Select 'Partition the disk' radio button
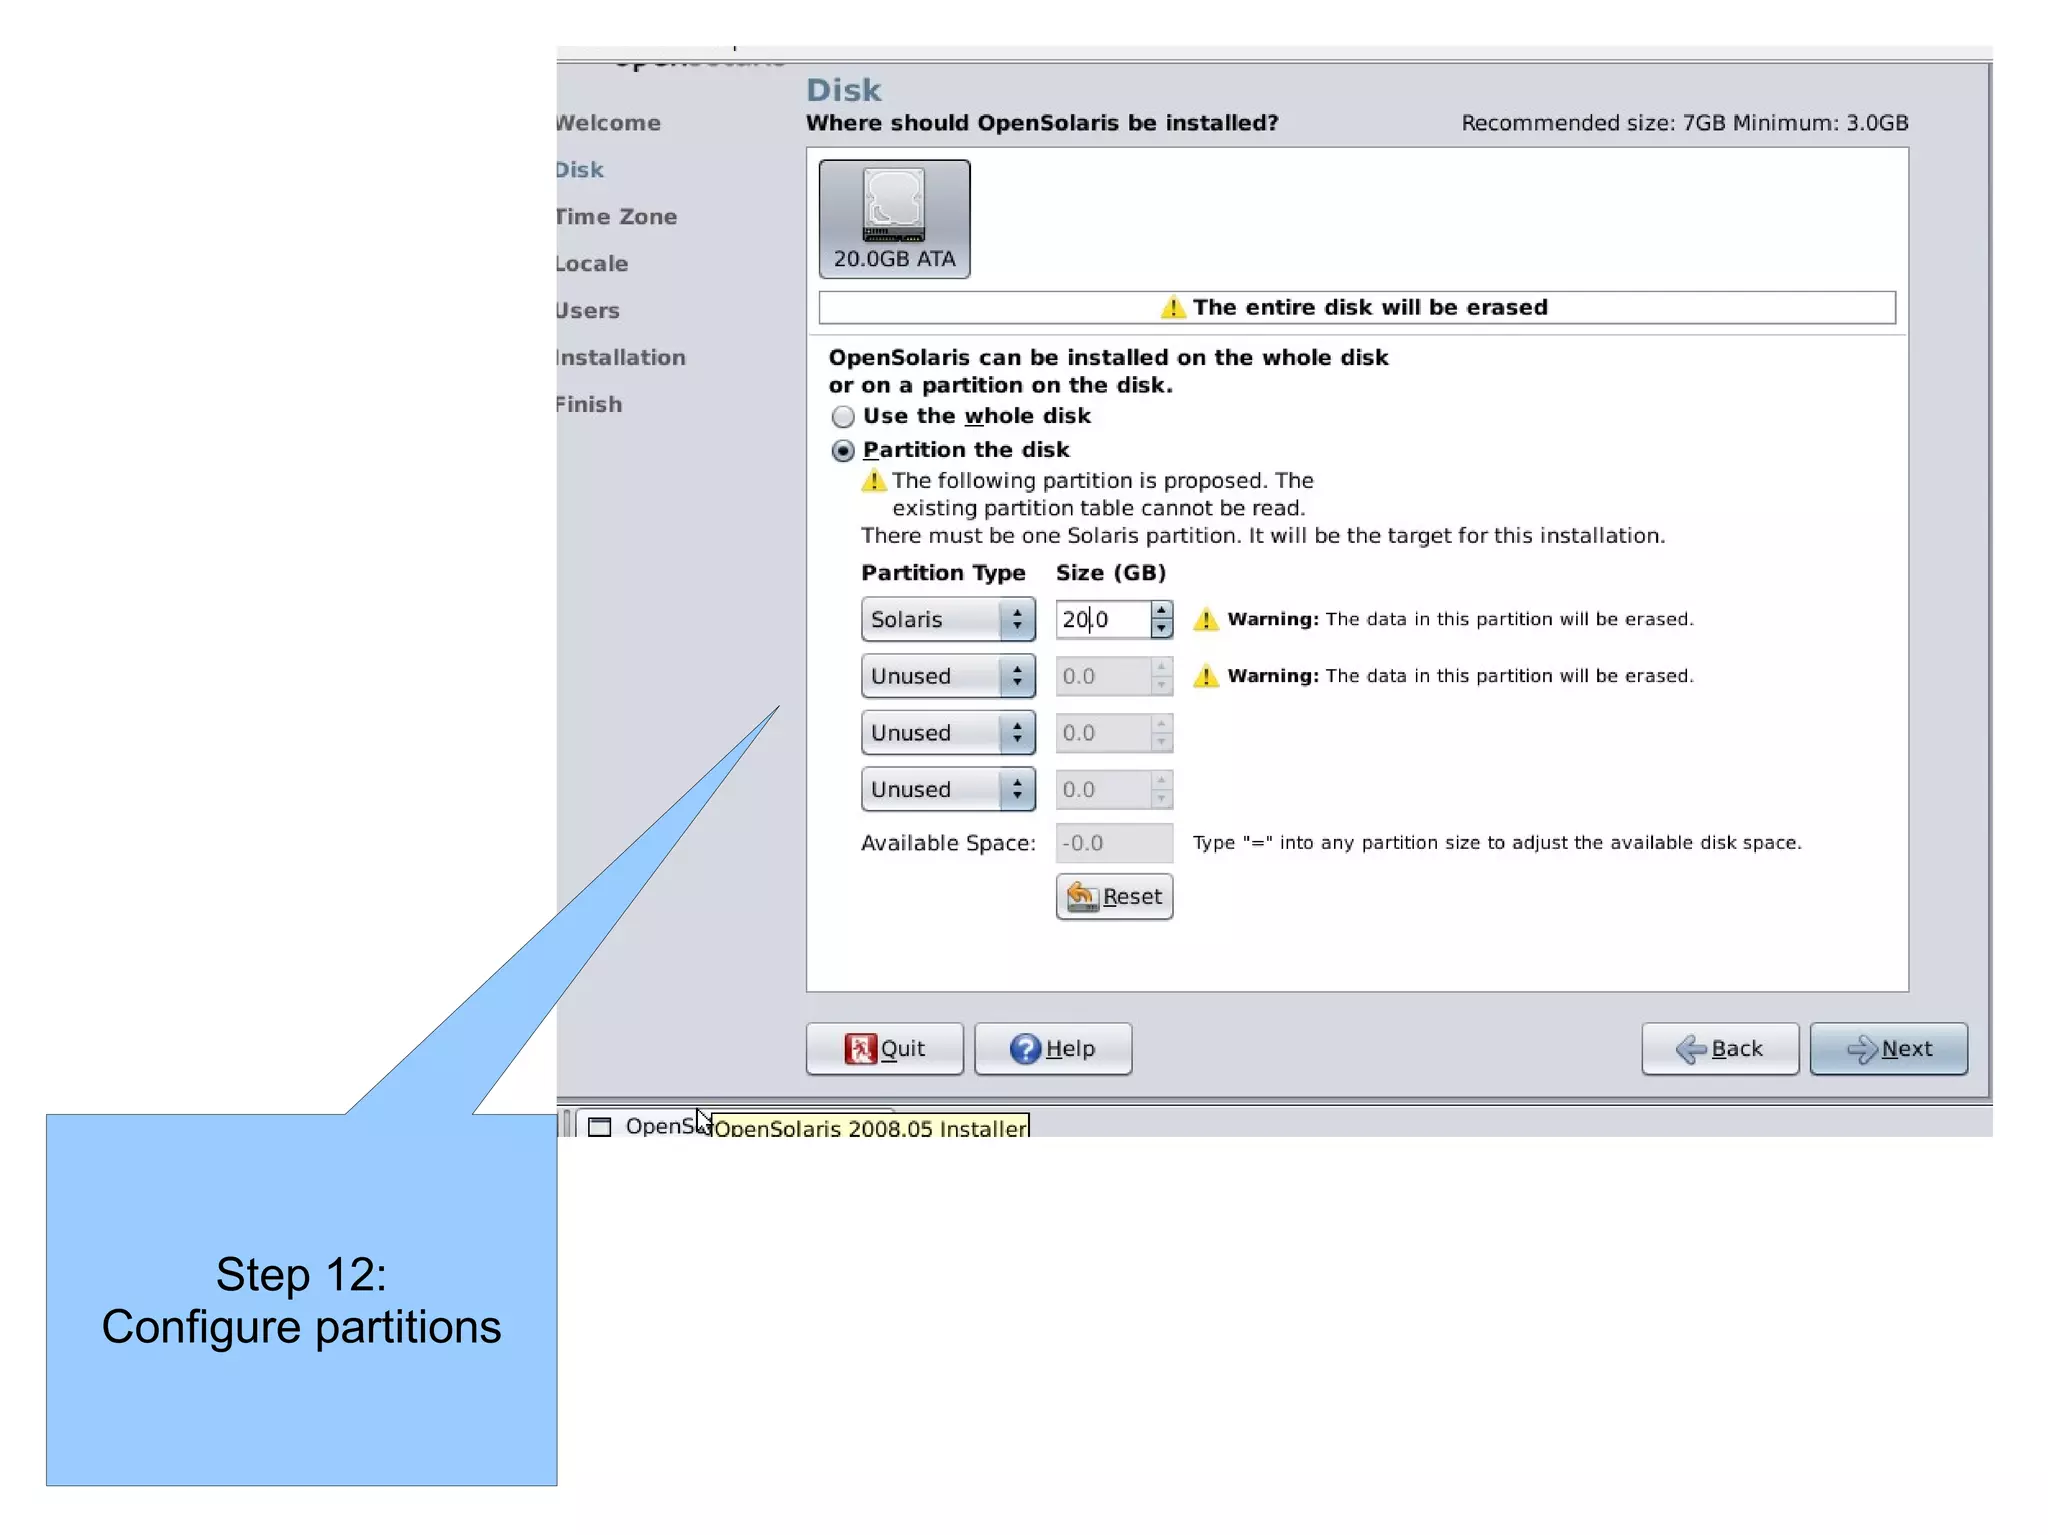Image resolution: width=2048 pixels, height=1535 pixels. (843, 450)
